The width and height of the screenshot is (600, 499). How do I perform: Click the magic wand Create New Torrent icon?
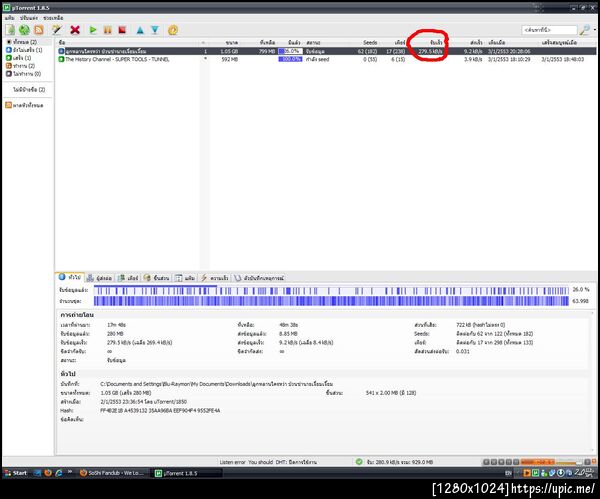click(57, 30)
